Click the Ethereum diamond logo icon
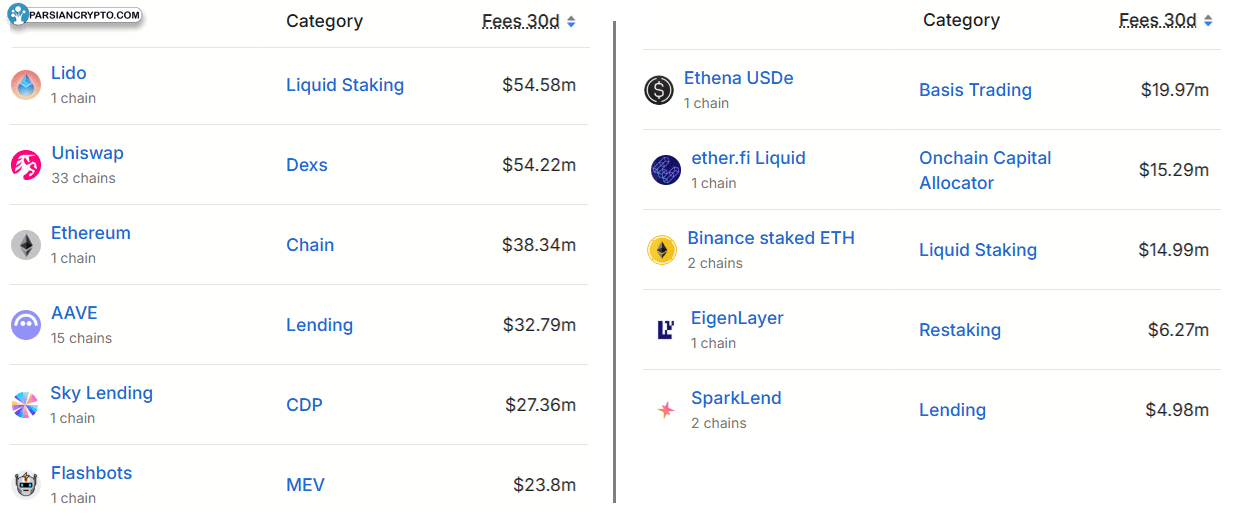1233x521 pixels. pos(26,245)
